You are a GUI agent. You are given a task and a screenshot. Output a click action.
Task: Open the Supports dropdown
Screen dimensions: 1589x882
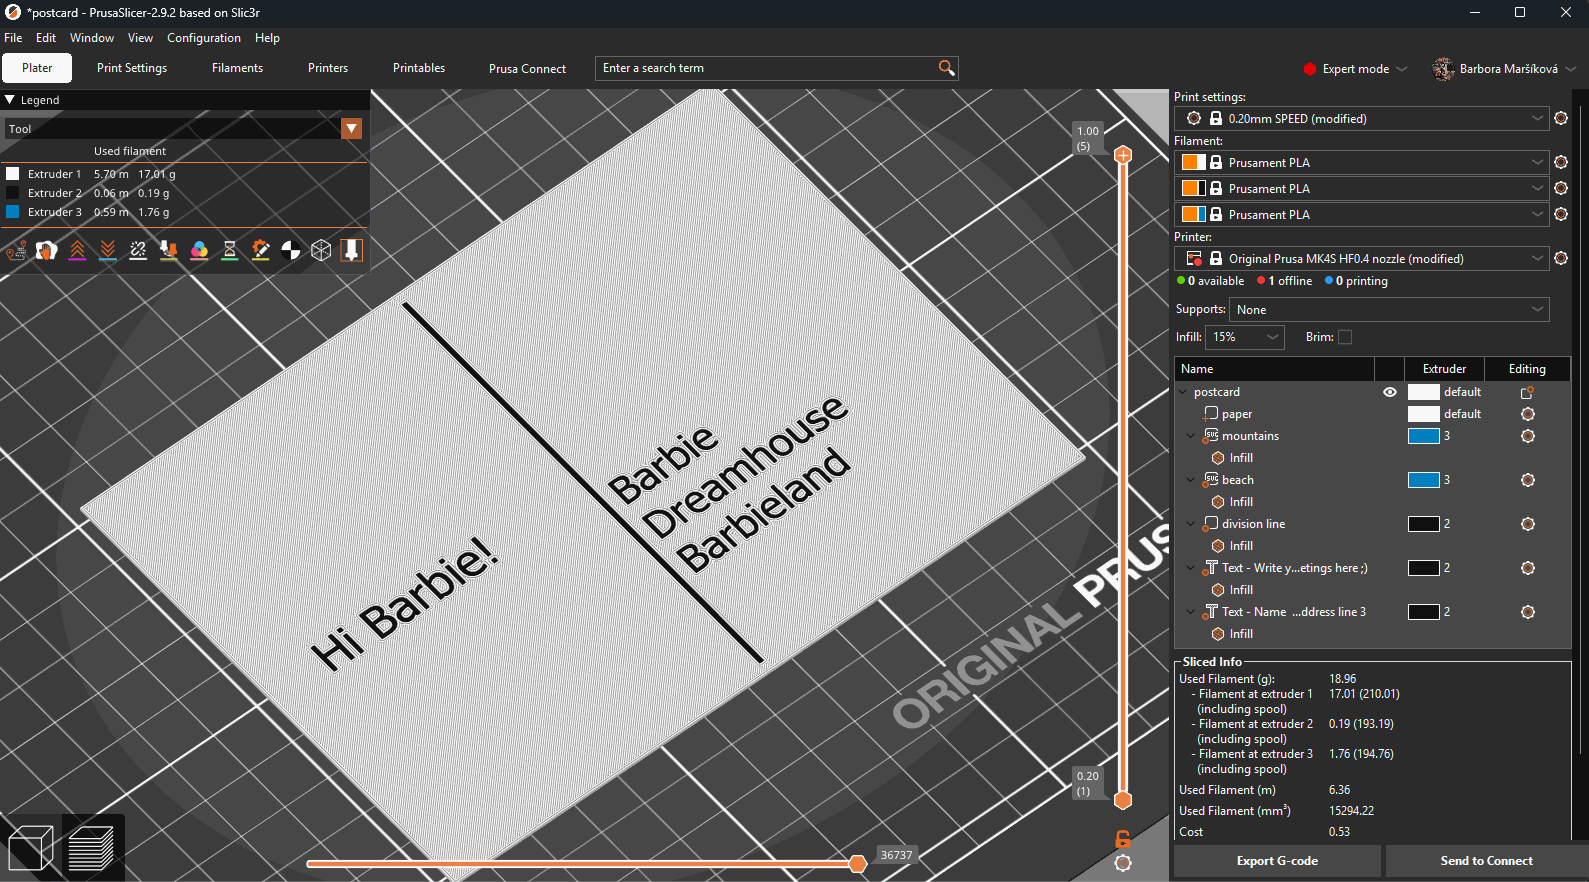(1388, 310)
